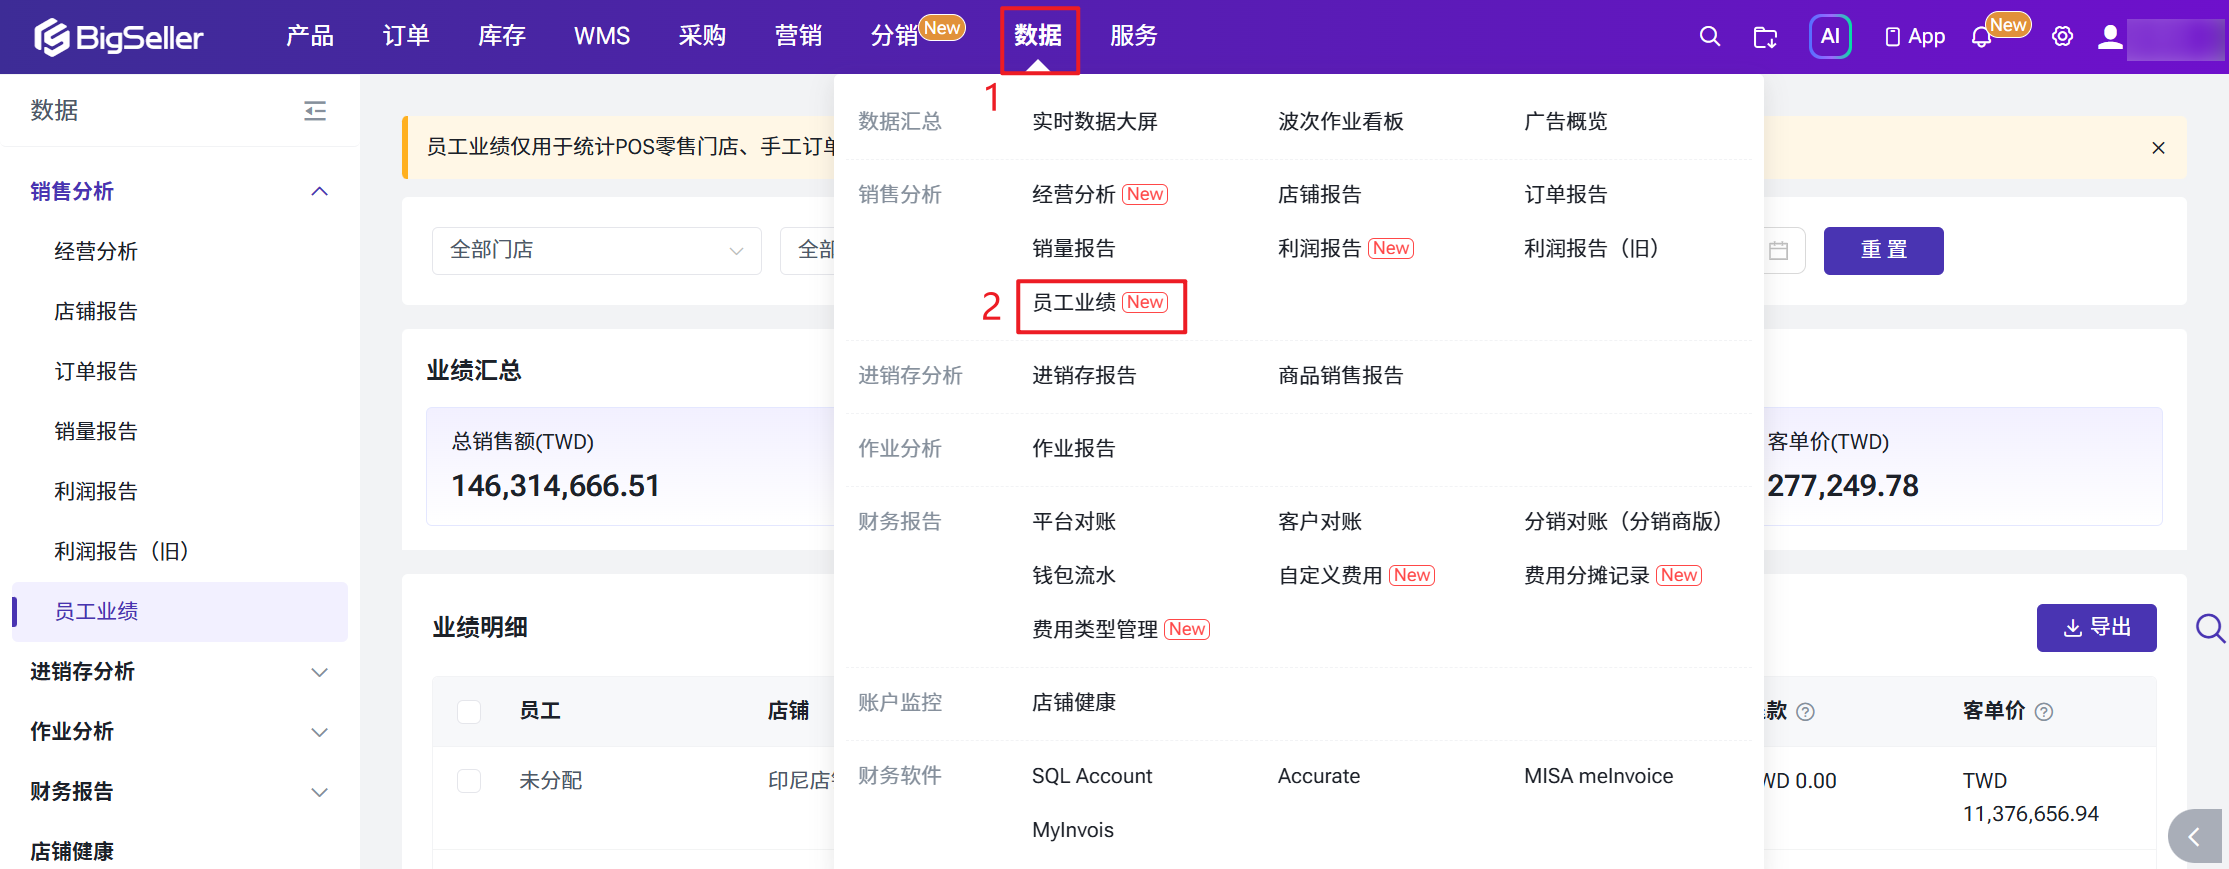Check the 未分配 row checkbox
2229x869 pixels.
click(469, 781)
